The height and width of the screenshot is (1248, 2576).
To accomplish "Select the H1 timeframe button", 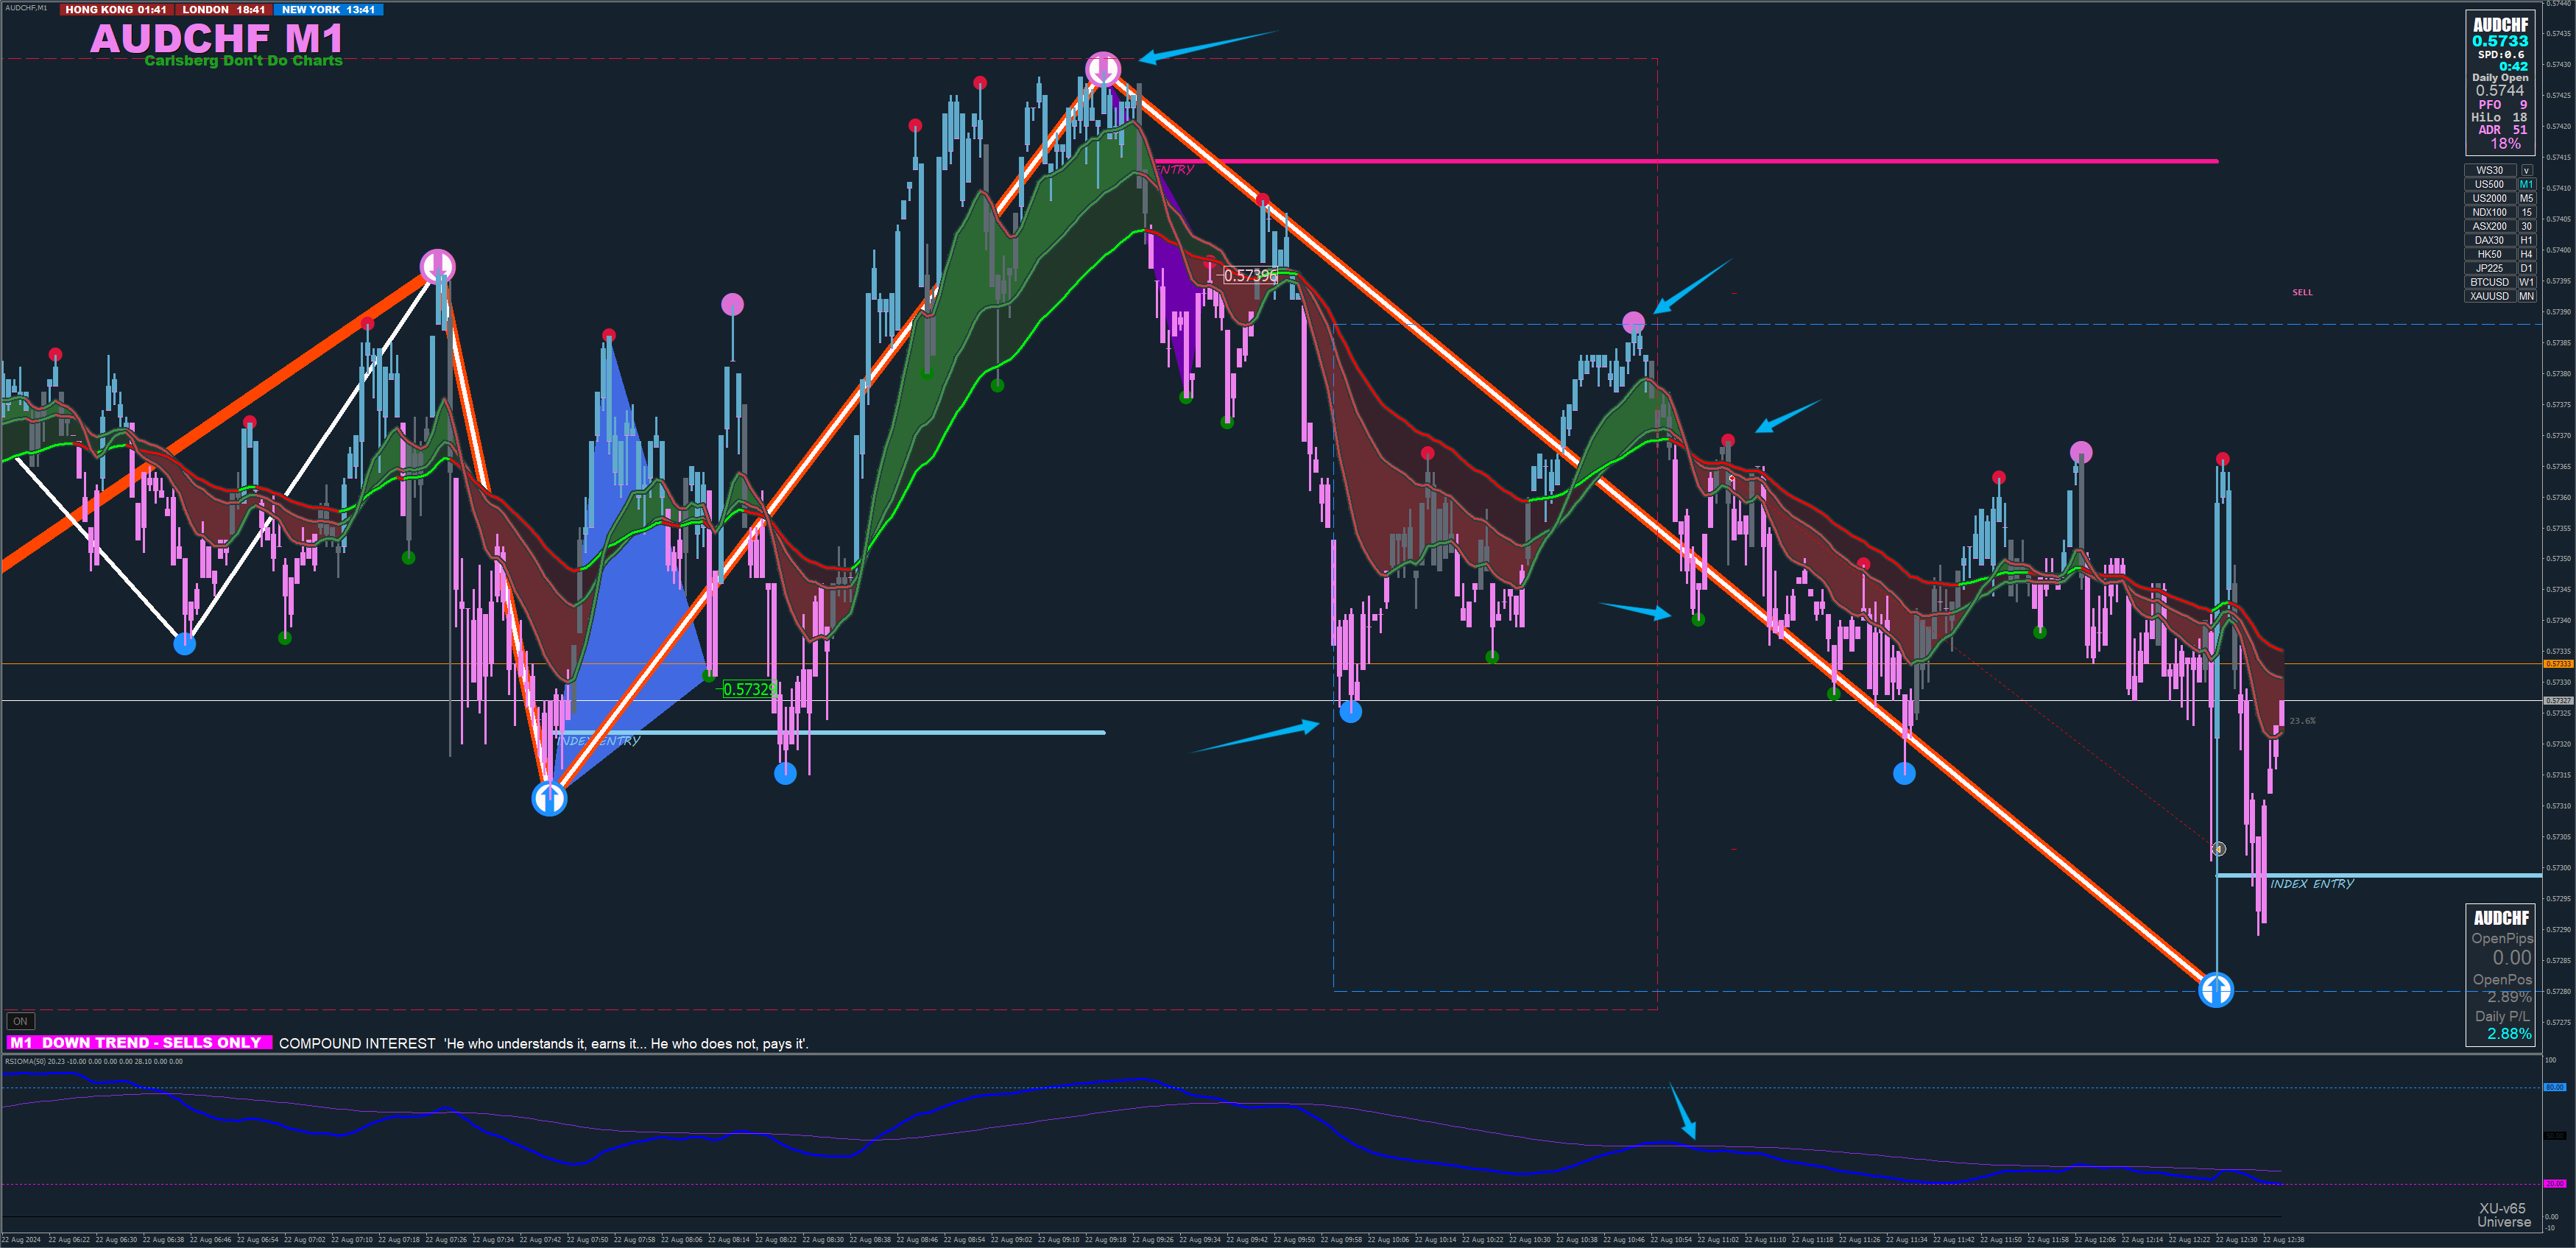I will coord(2526,240).
